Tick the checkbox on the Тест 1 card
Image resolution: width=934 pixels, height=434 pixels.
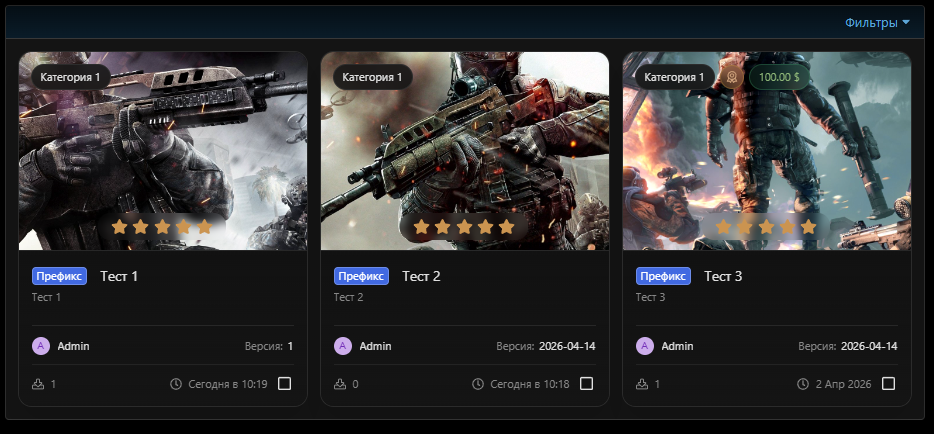point(285,384)
